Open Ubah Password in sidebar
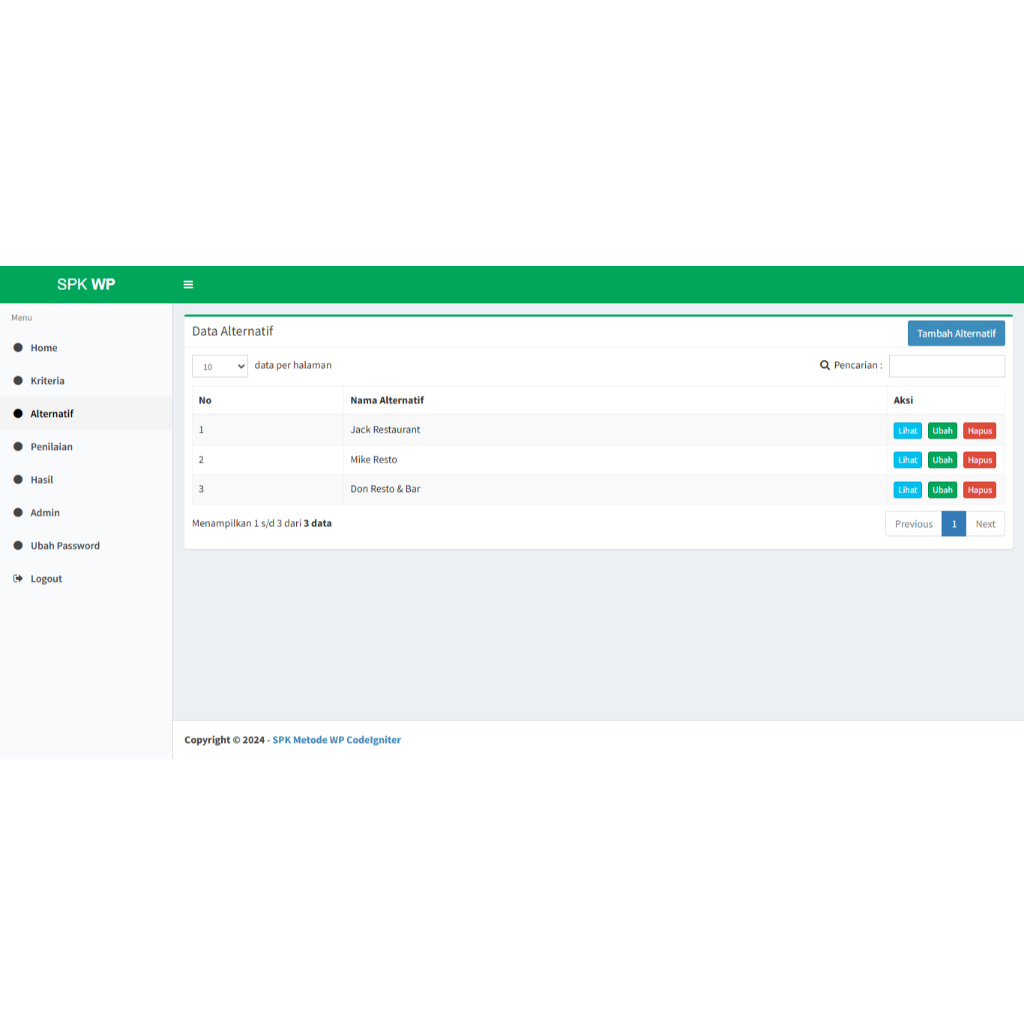The height and width of the screenshot is (1024, 1024). click(65, 546)
